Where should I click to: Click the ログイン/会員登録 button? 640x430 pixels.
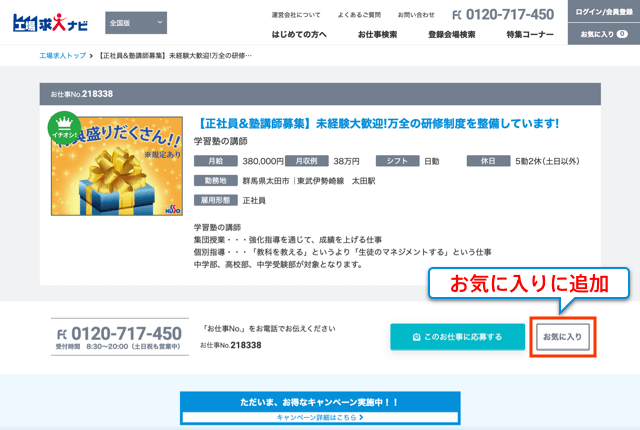click(x=603, y=11)
